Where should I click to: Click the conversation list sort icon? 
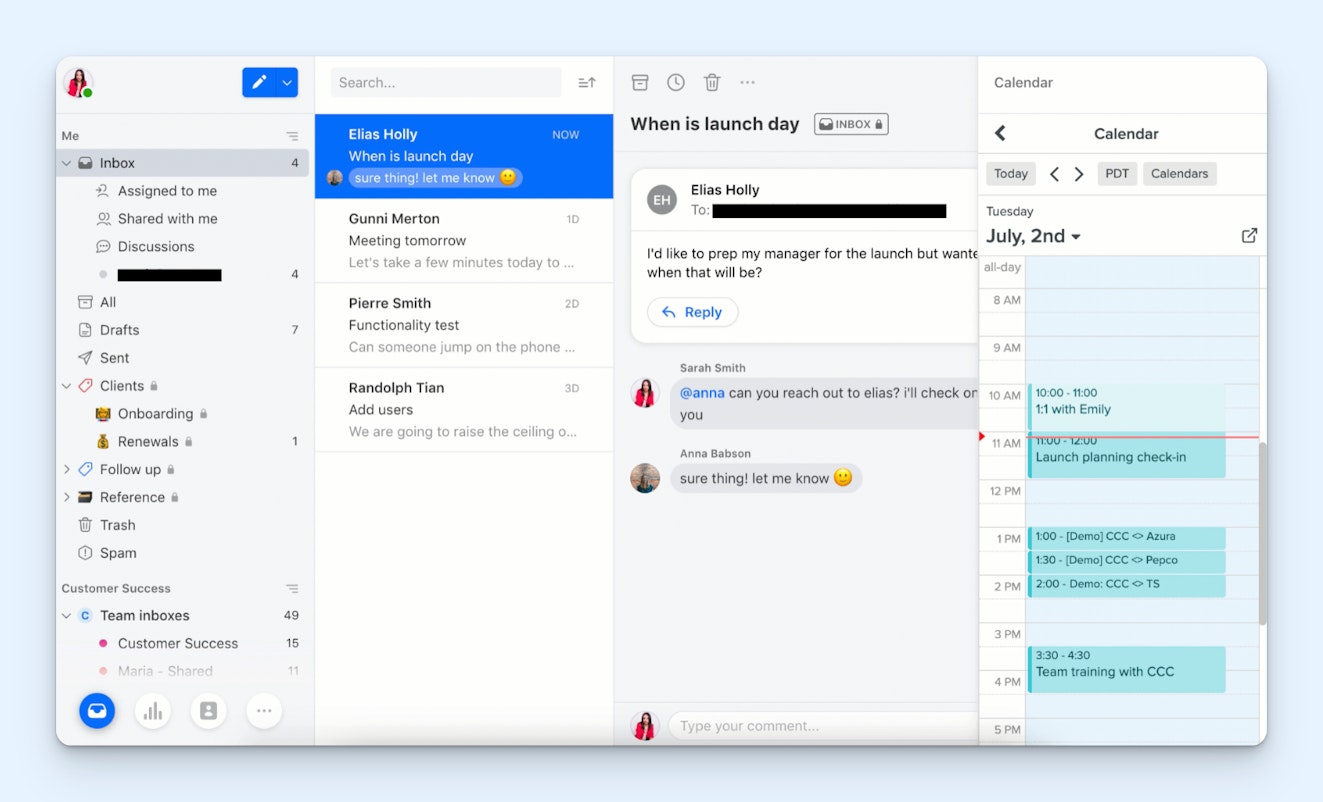(x=587, y=82)
